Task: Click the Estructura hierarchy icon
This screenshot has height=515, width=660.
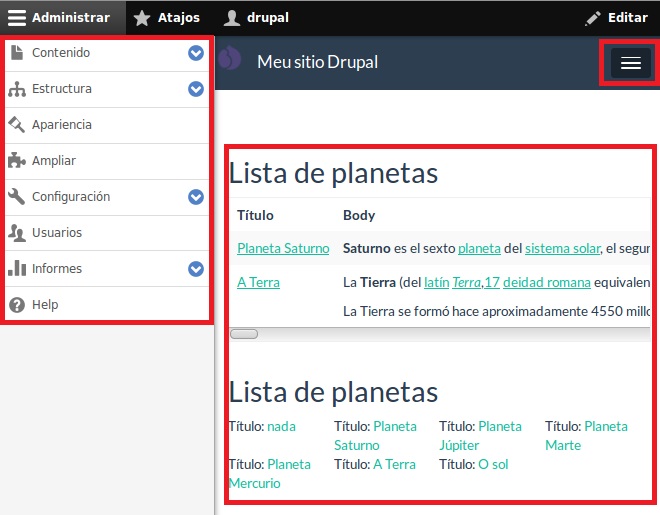Action: click(17, 89)
